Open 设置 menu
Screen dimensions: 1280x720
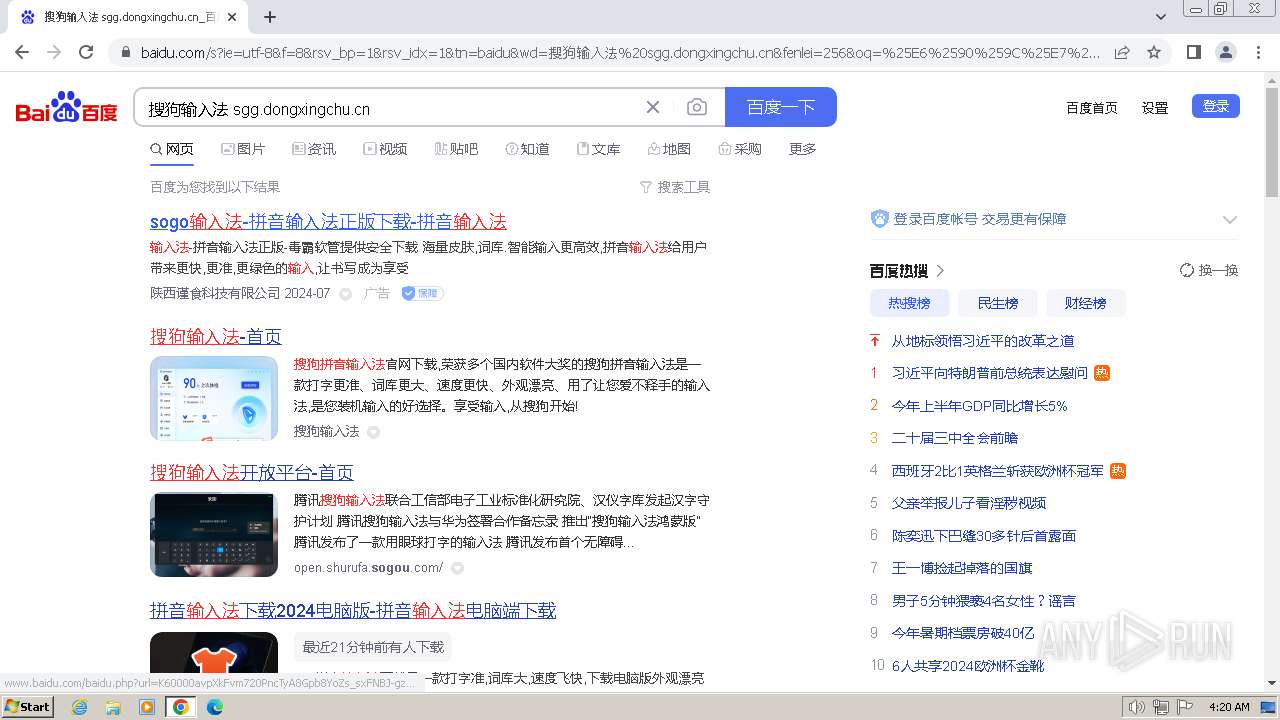click(x=1155, y=108)
